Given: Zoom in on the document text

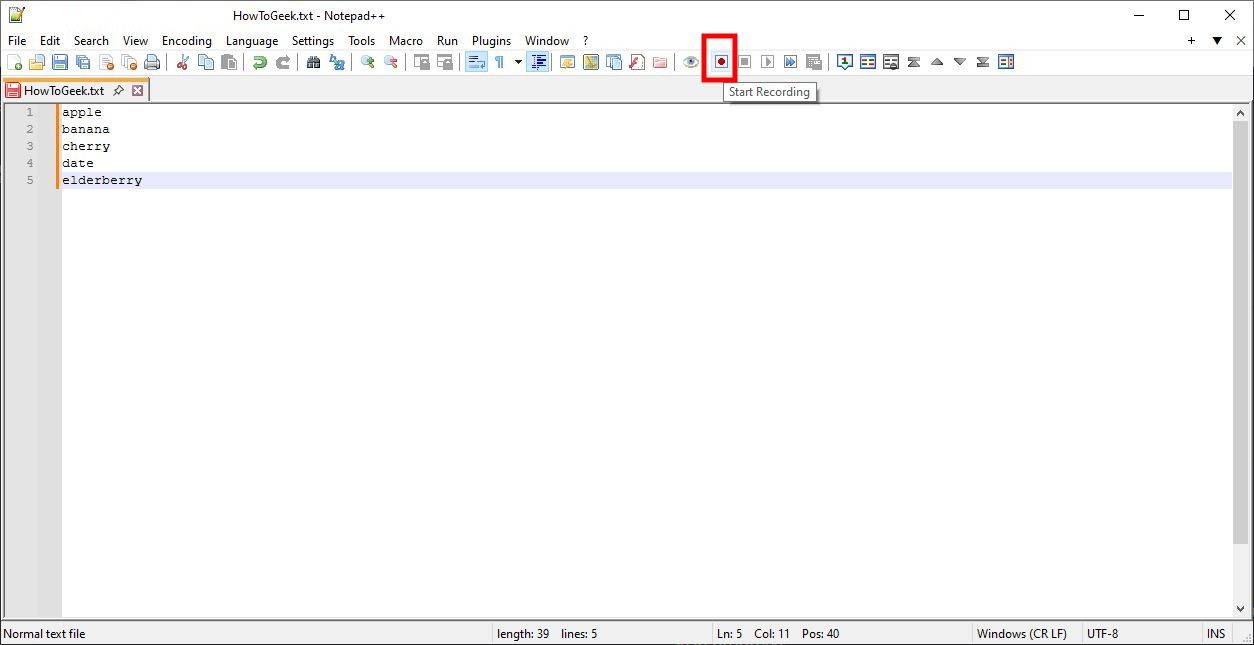Looking at the screenshot, I should click(x=365, y=61).
